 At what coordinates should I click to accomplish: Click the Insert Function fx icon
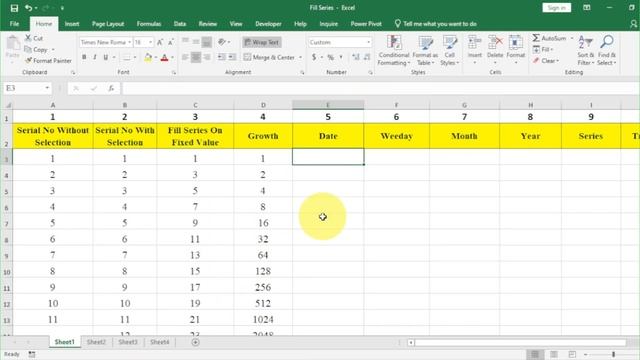tap(111, 88)
